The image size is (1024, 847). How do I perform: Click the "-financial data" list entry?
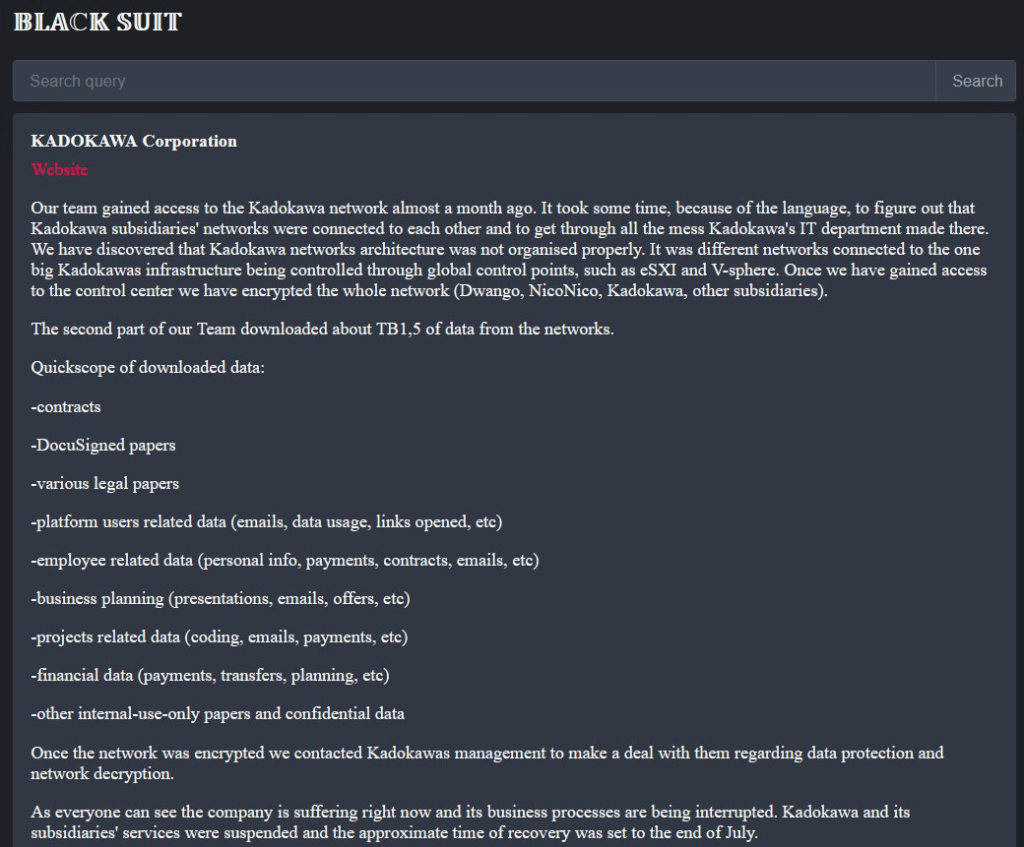(210, 675)
